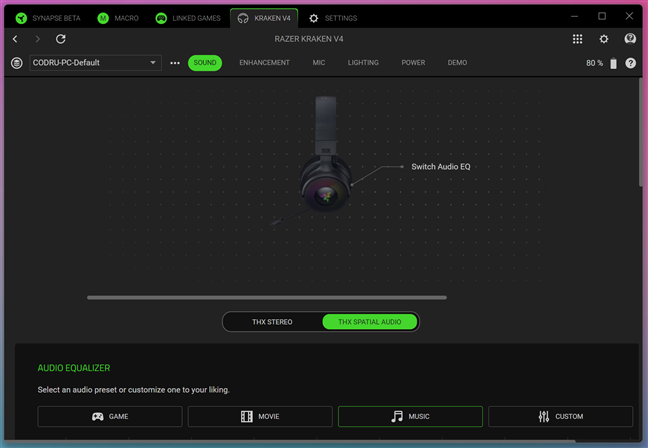Click the vertical scrollbar on the right

(641, 132)
